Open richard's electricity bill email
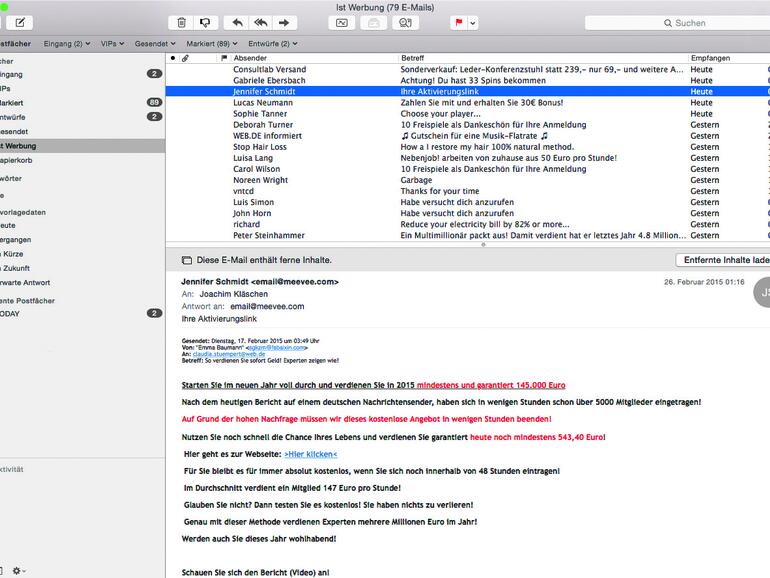 pyautogui.click(x=468, y=224)
